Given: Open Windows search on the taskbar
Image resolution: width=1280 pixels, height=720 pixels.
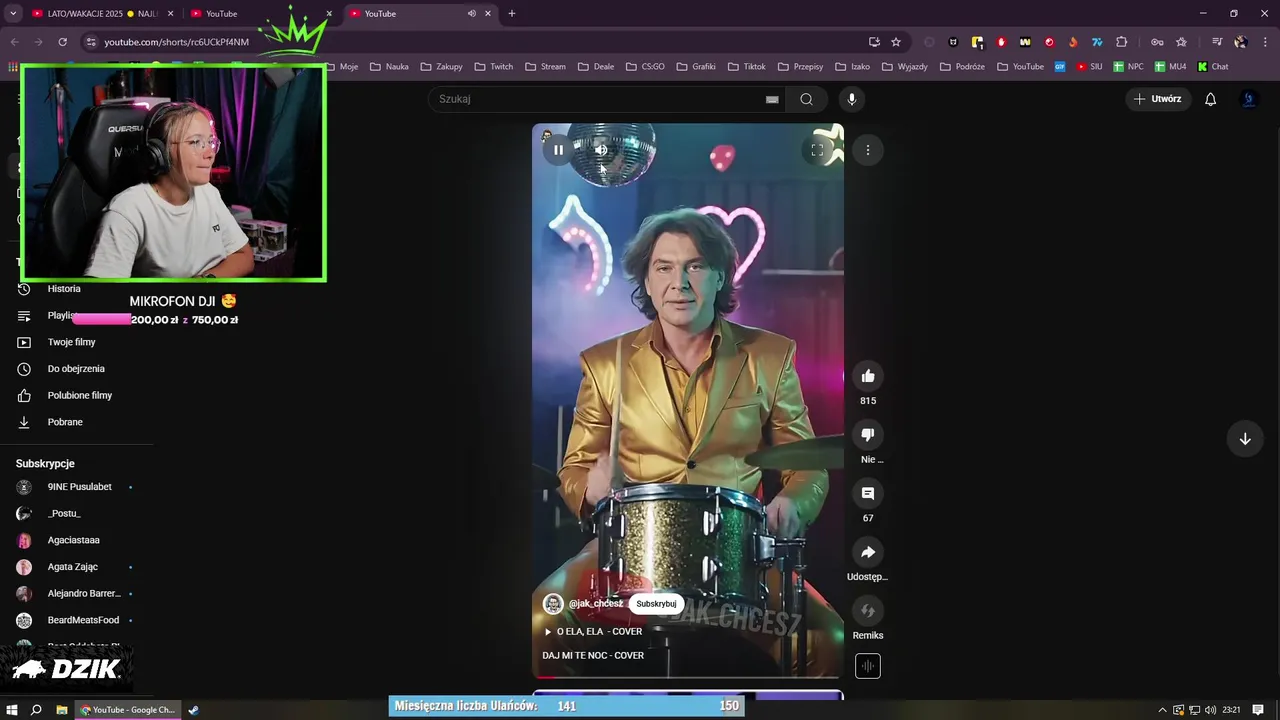Looking at the screenshot, I should click(x=36, y=710).
